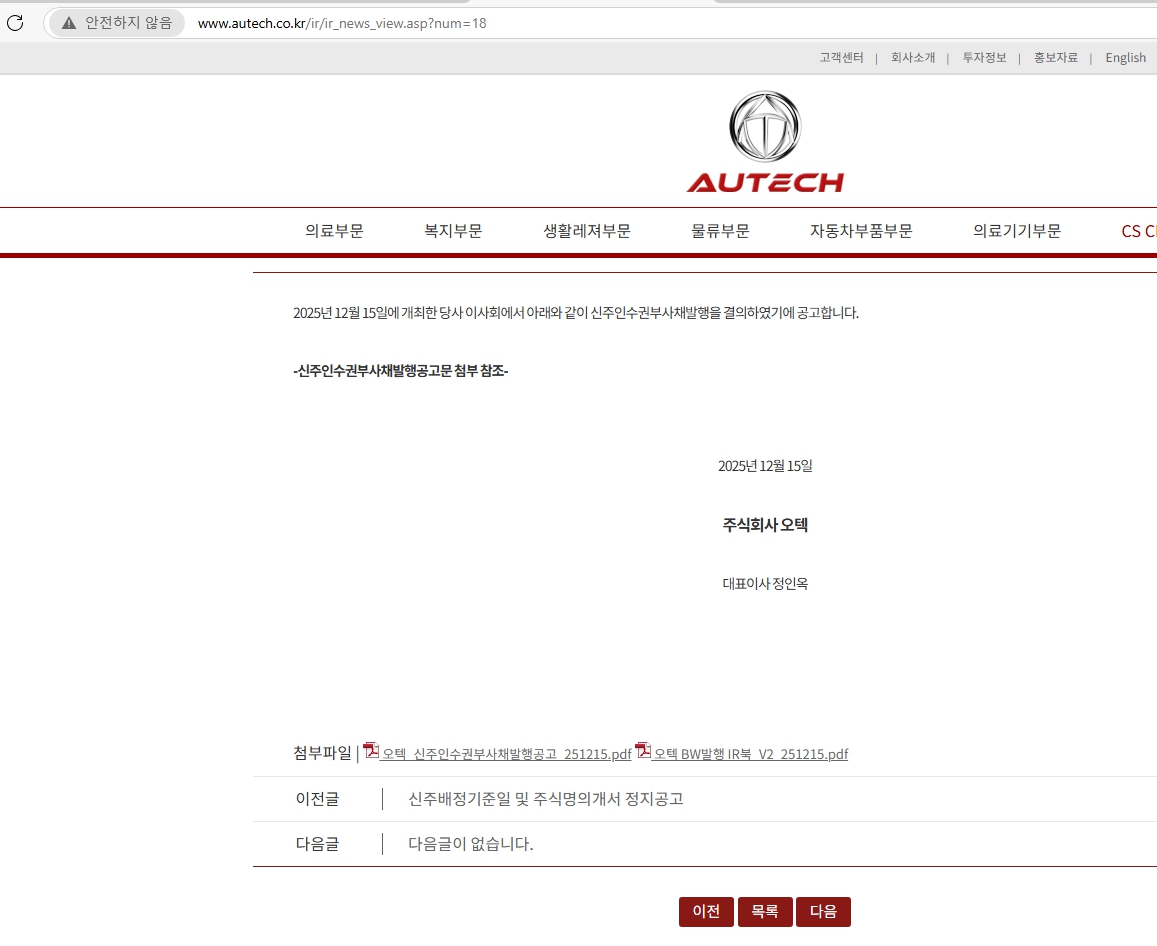Open the CS menu item at right edge
This screenshot has height=946, width=1157.
click(x=1139, y=231)
